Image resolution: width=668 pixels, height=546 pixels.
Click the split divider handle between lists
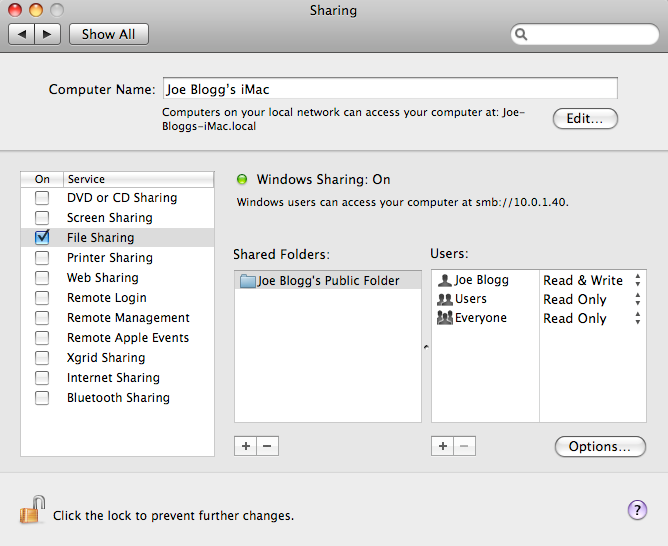pyautogui.click(x=426, y=347)
